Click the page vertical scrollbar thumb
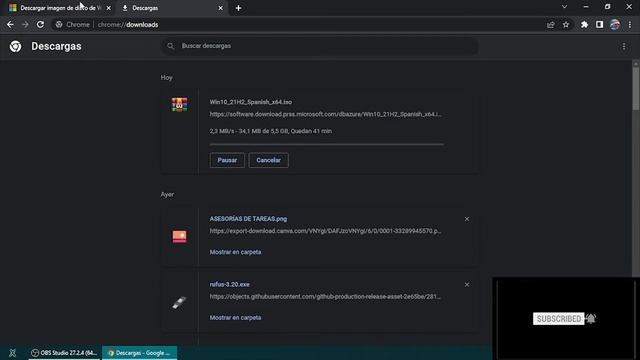The image size is (640, 360). [x=636, y=88]
